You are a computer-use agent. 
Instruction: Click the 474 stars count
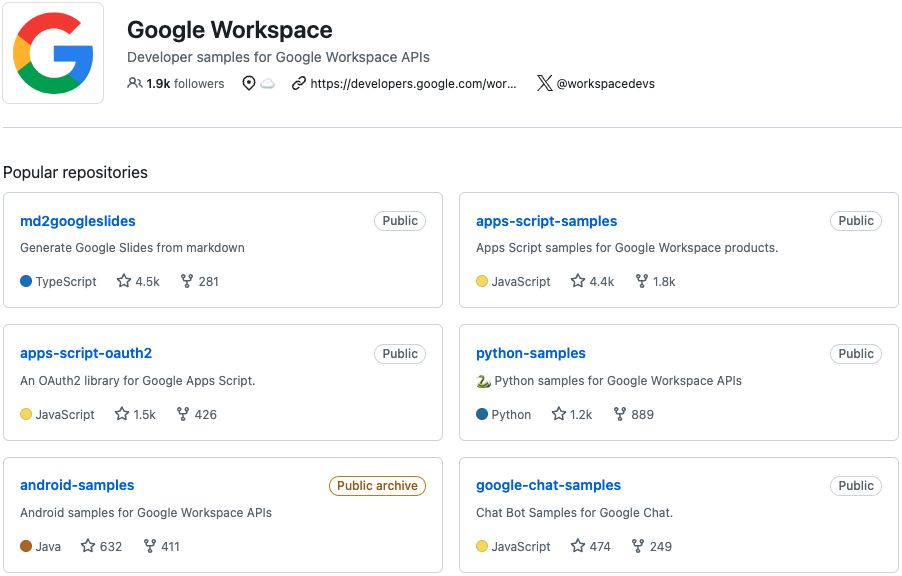pyautogui.click(x=600, y=546)
